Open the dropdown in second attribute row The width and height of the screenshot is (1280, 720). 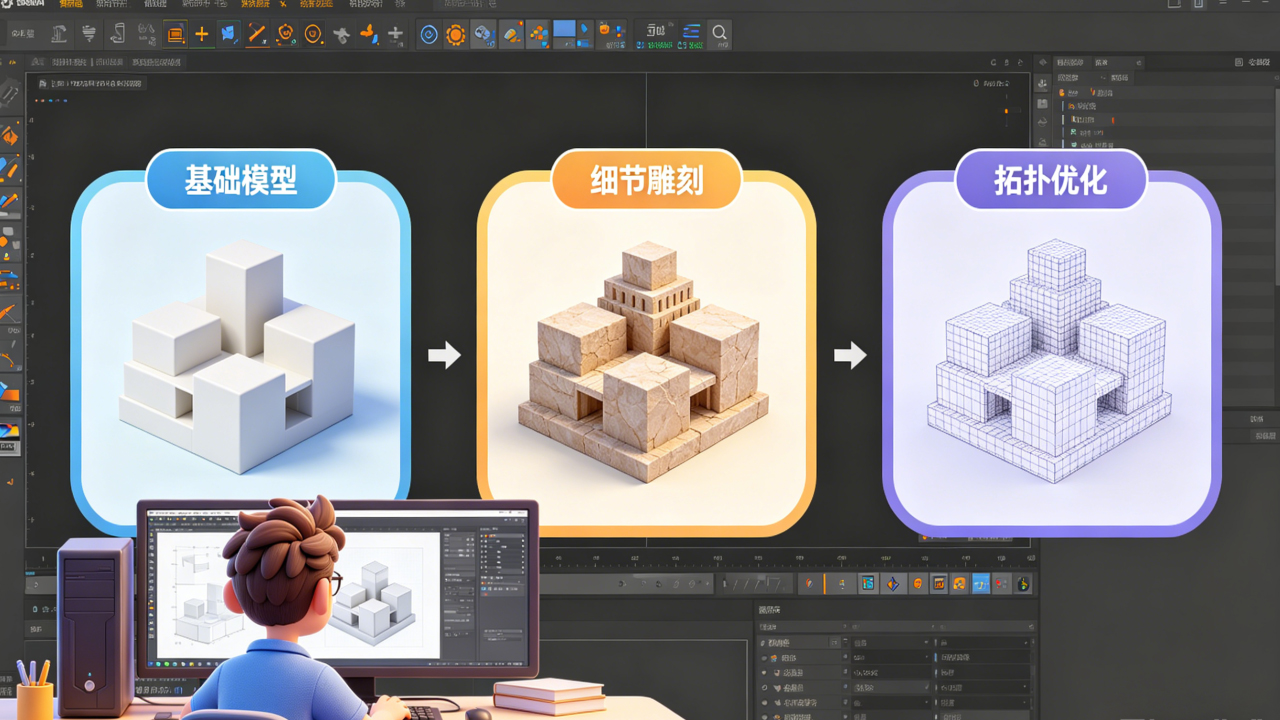click(x=926, y=658)
